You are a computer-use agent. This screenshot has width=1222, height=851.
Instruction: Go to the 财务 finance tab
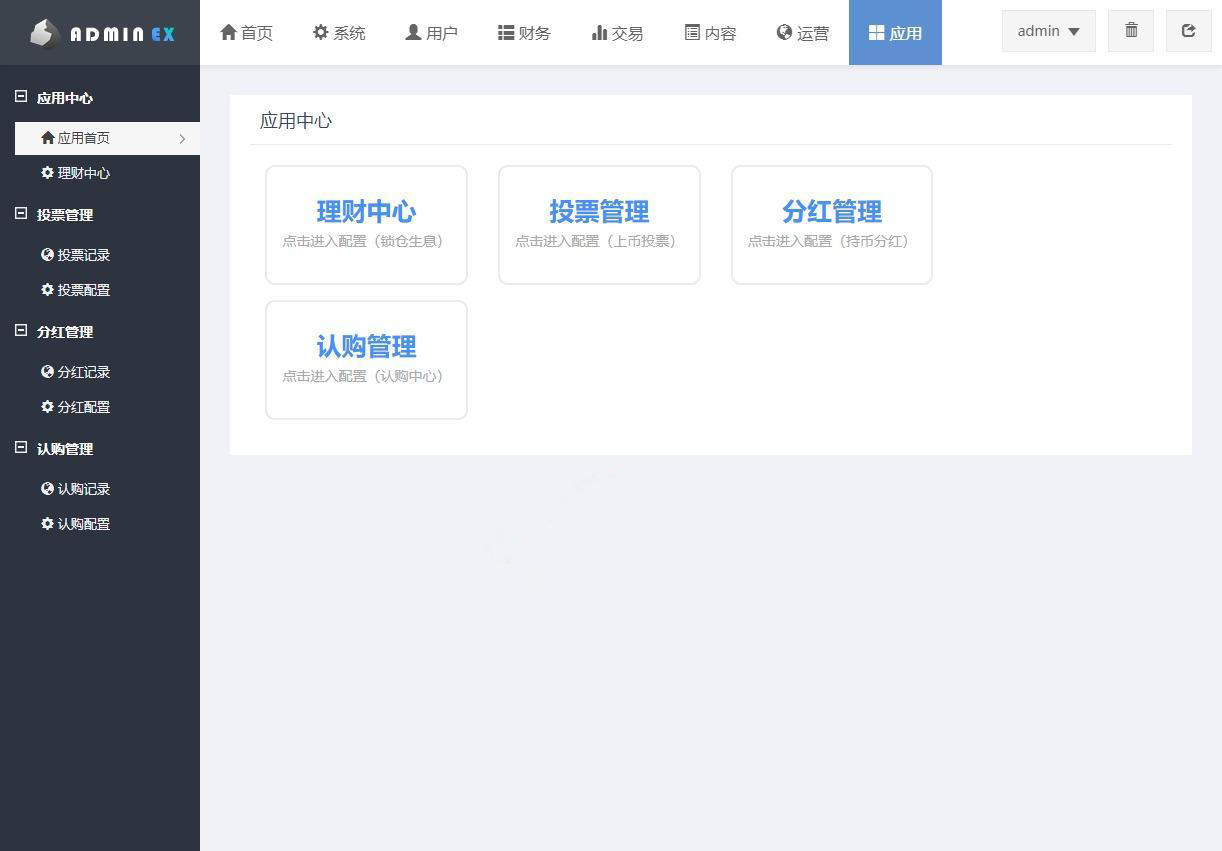pyautogui.click(x=524, y=33)
